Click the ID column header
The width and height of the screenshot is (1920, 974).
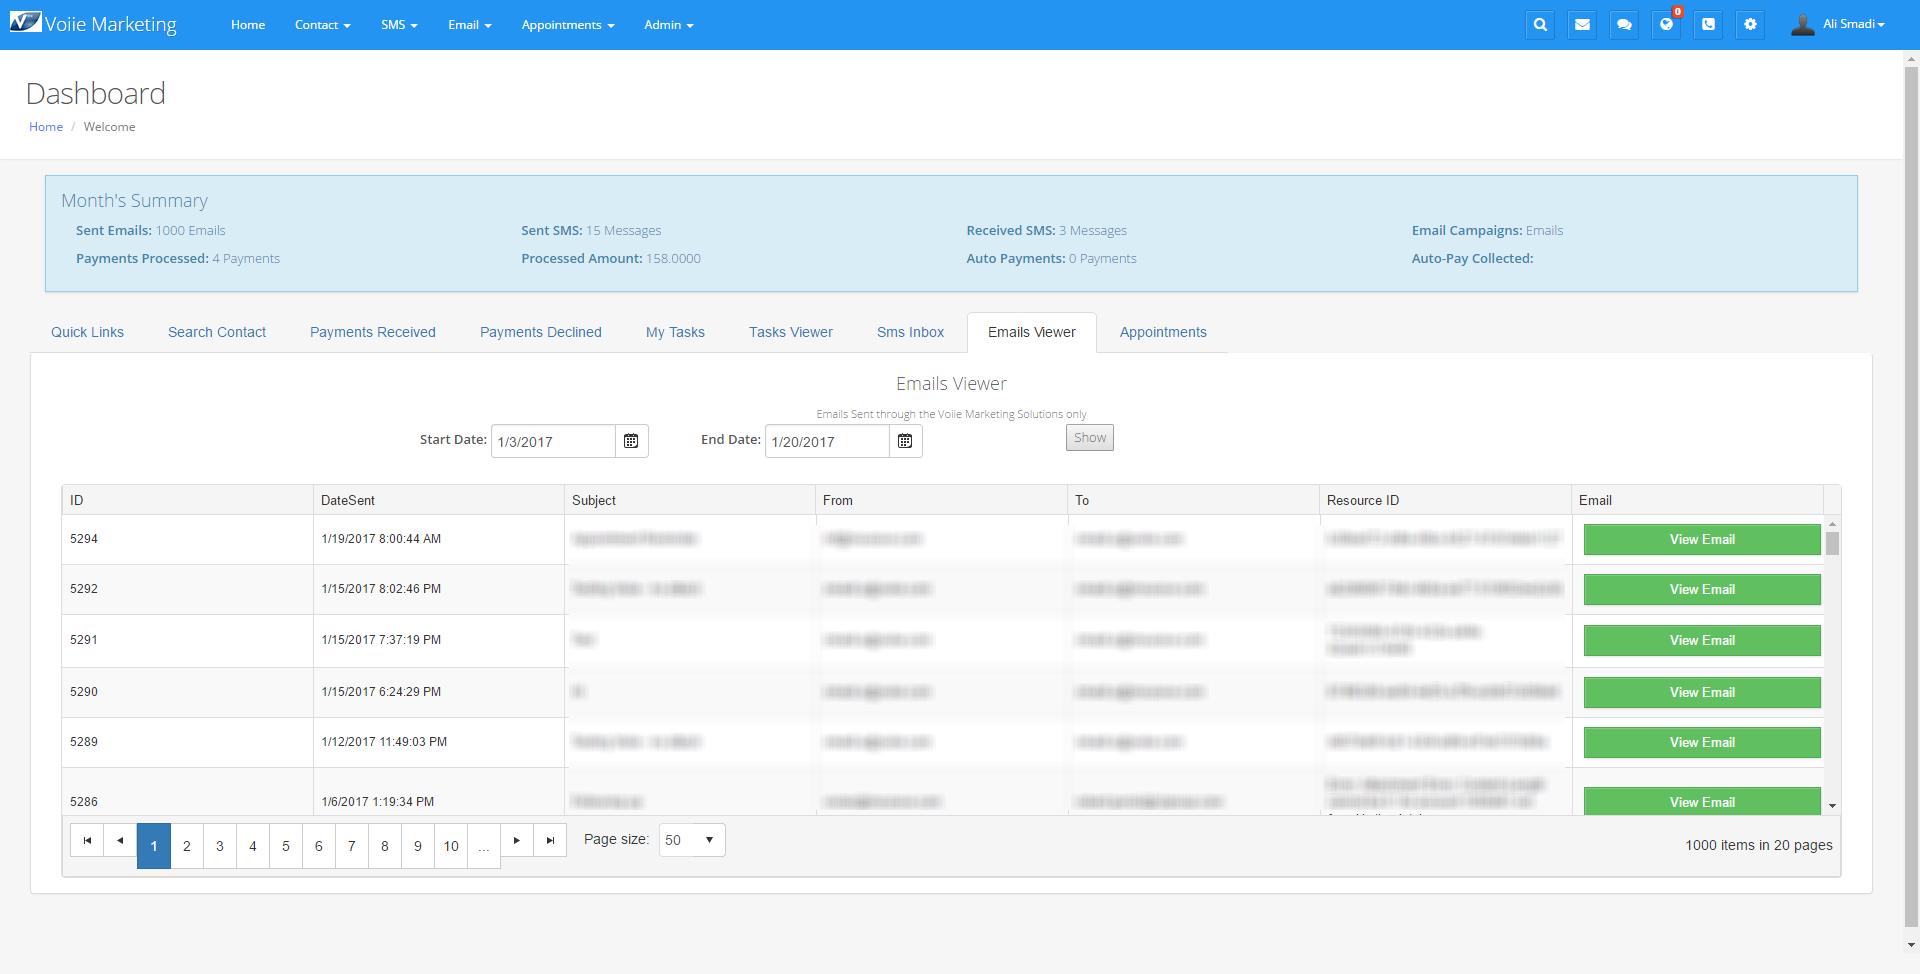pyautogui.click(x=187, y=500)
